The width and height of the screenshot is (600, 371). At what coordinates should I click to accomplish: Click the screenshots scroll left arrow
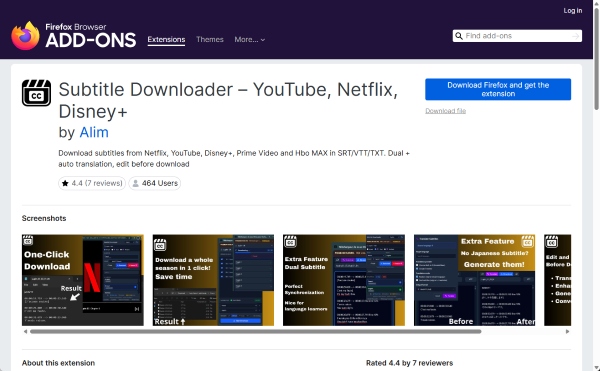[x=25, y=332]
